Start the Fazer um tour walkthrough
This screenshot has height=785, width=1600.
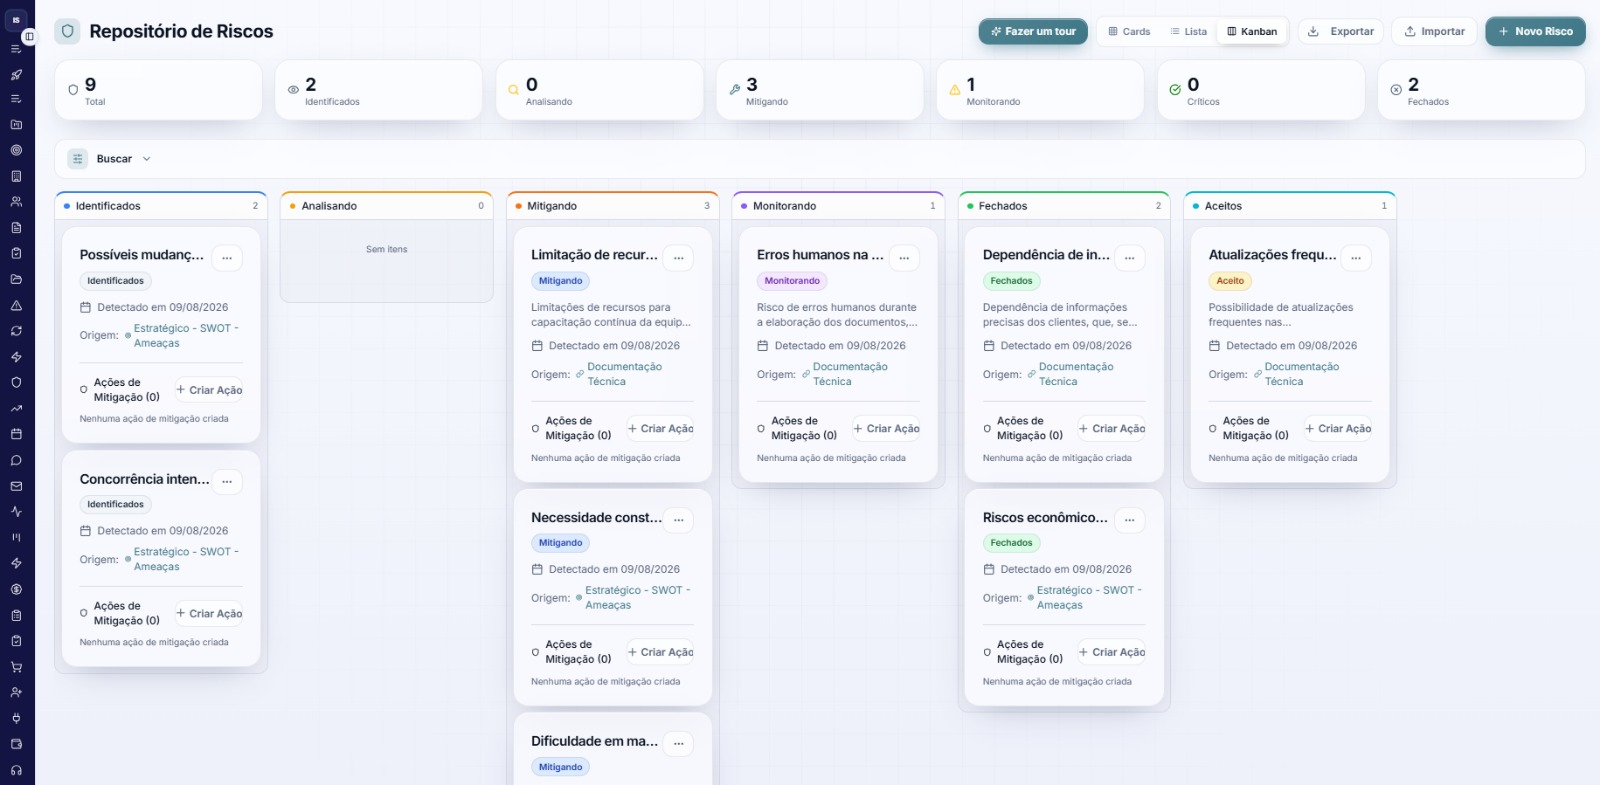[x=1033, y=32]
